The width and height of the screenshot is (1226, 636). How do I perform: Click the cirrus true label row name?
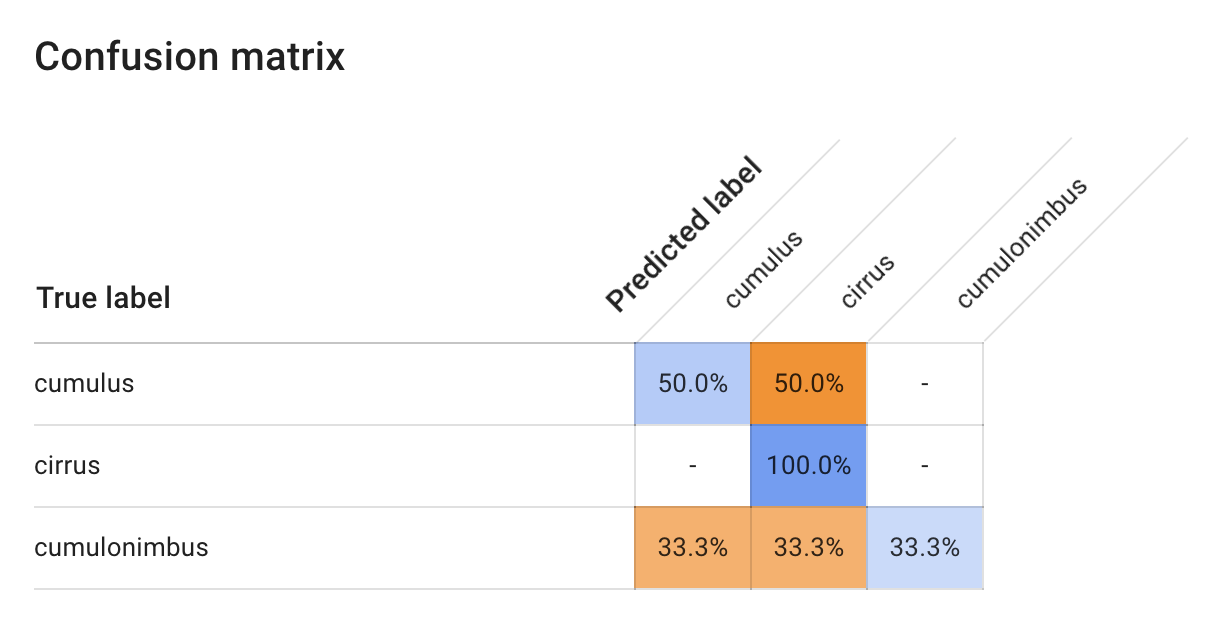point(67,466)
